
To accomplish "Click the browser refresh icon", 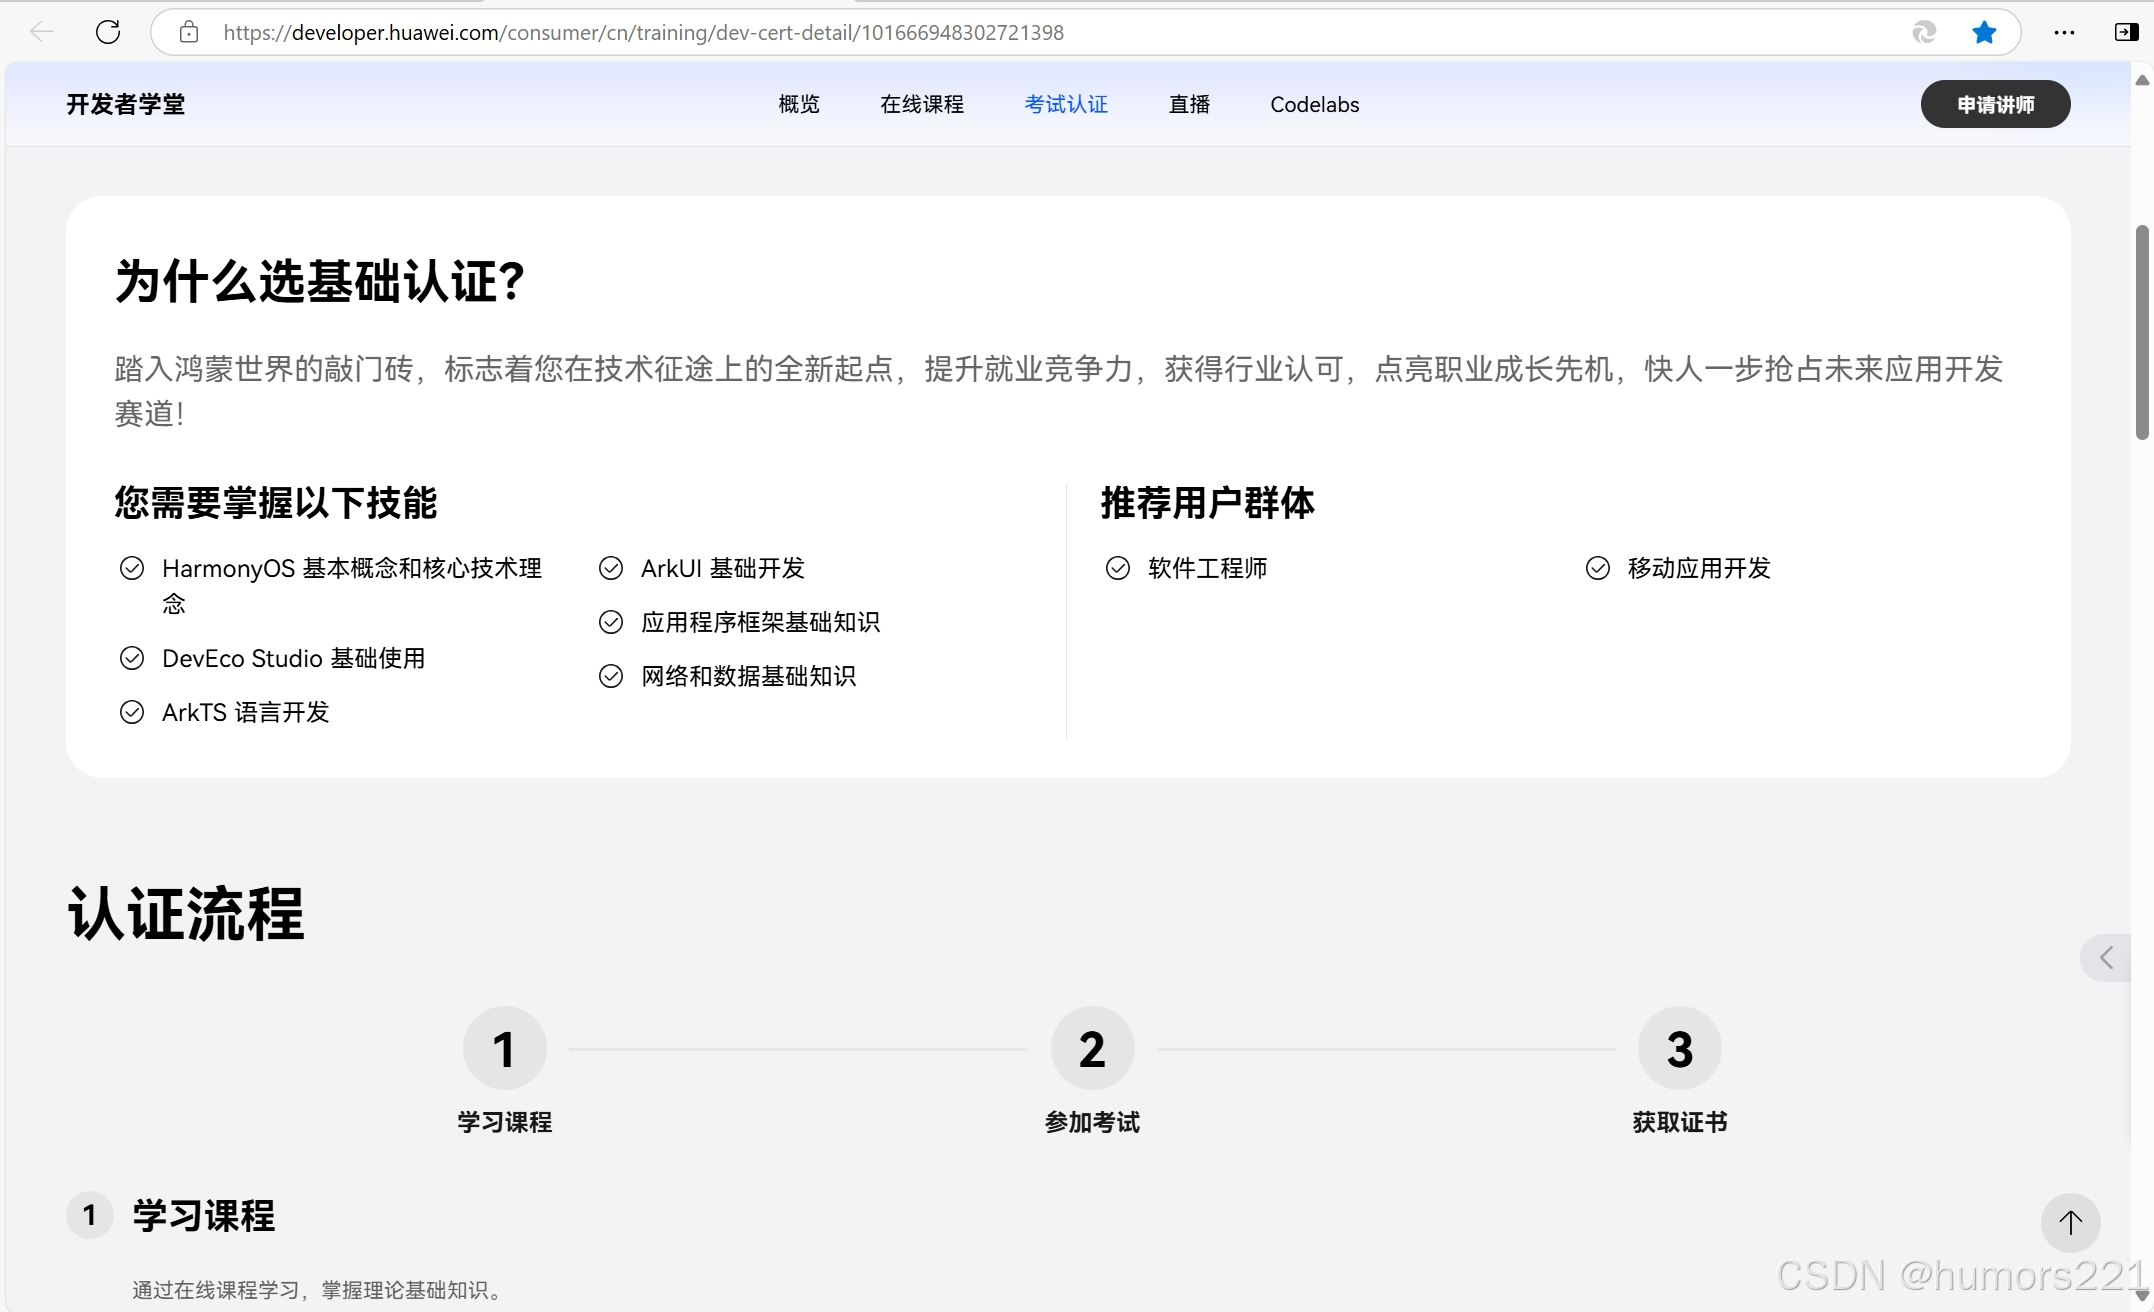I will [108, 32].
